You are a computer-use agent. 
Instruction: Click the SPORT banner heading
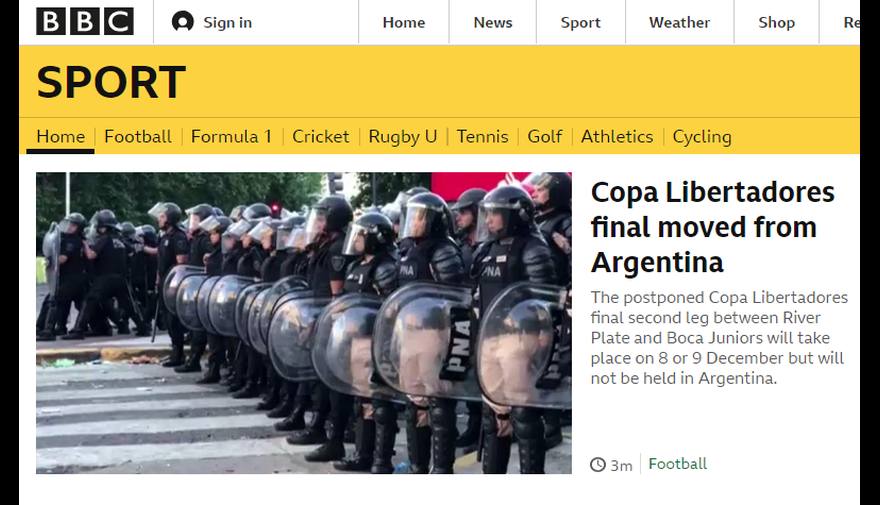tap(111, 82)
